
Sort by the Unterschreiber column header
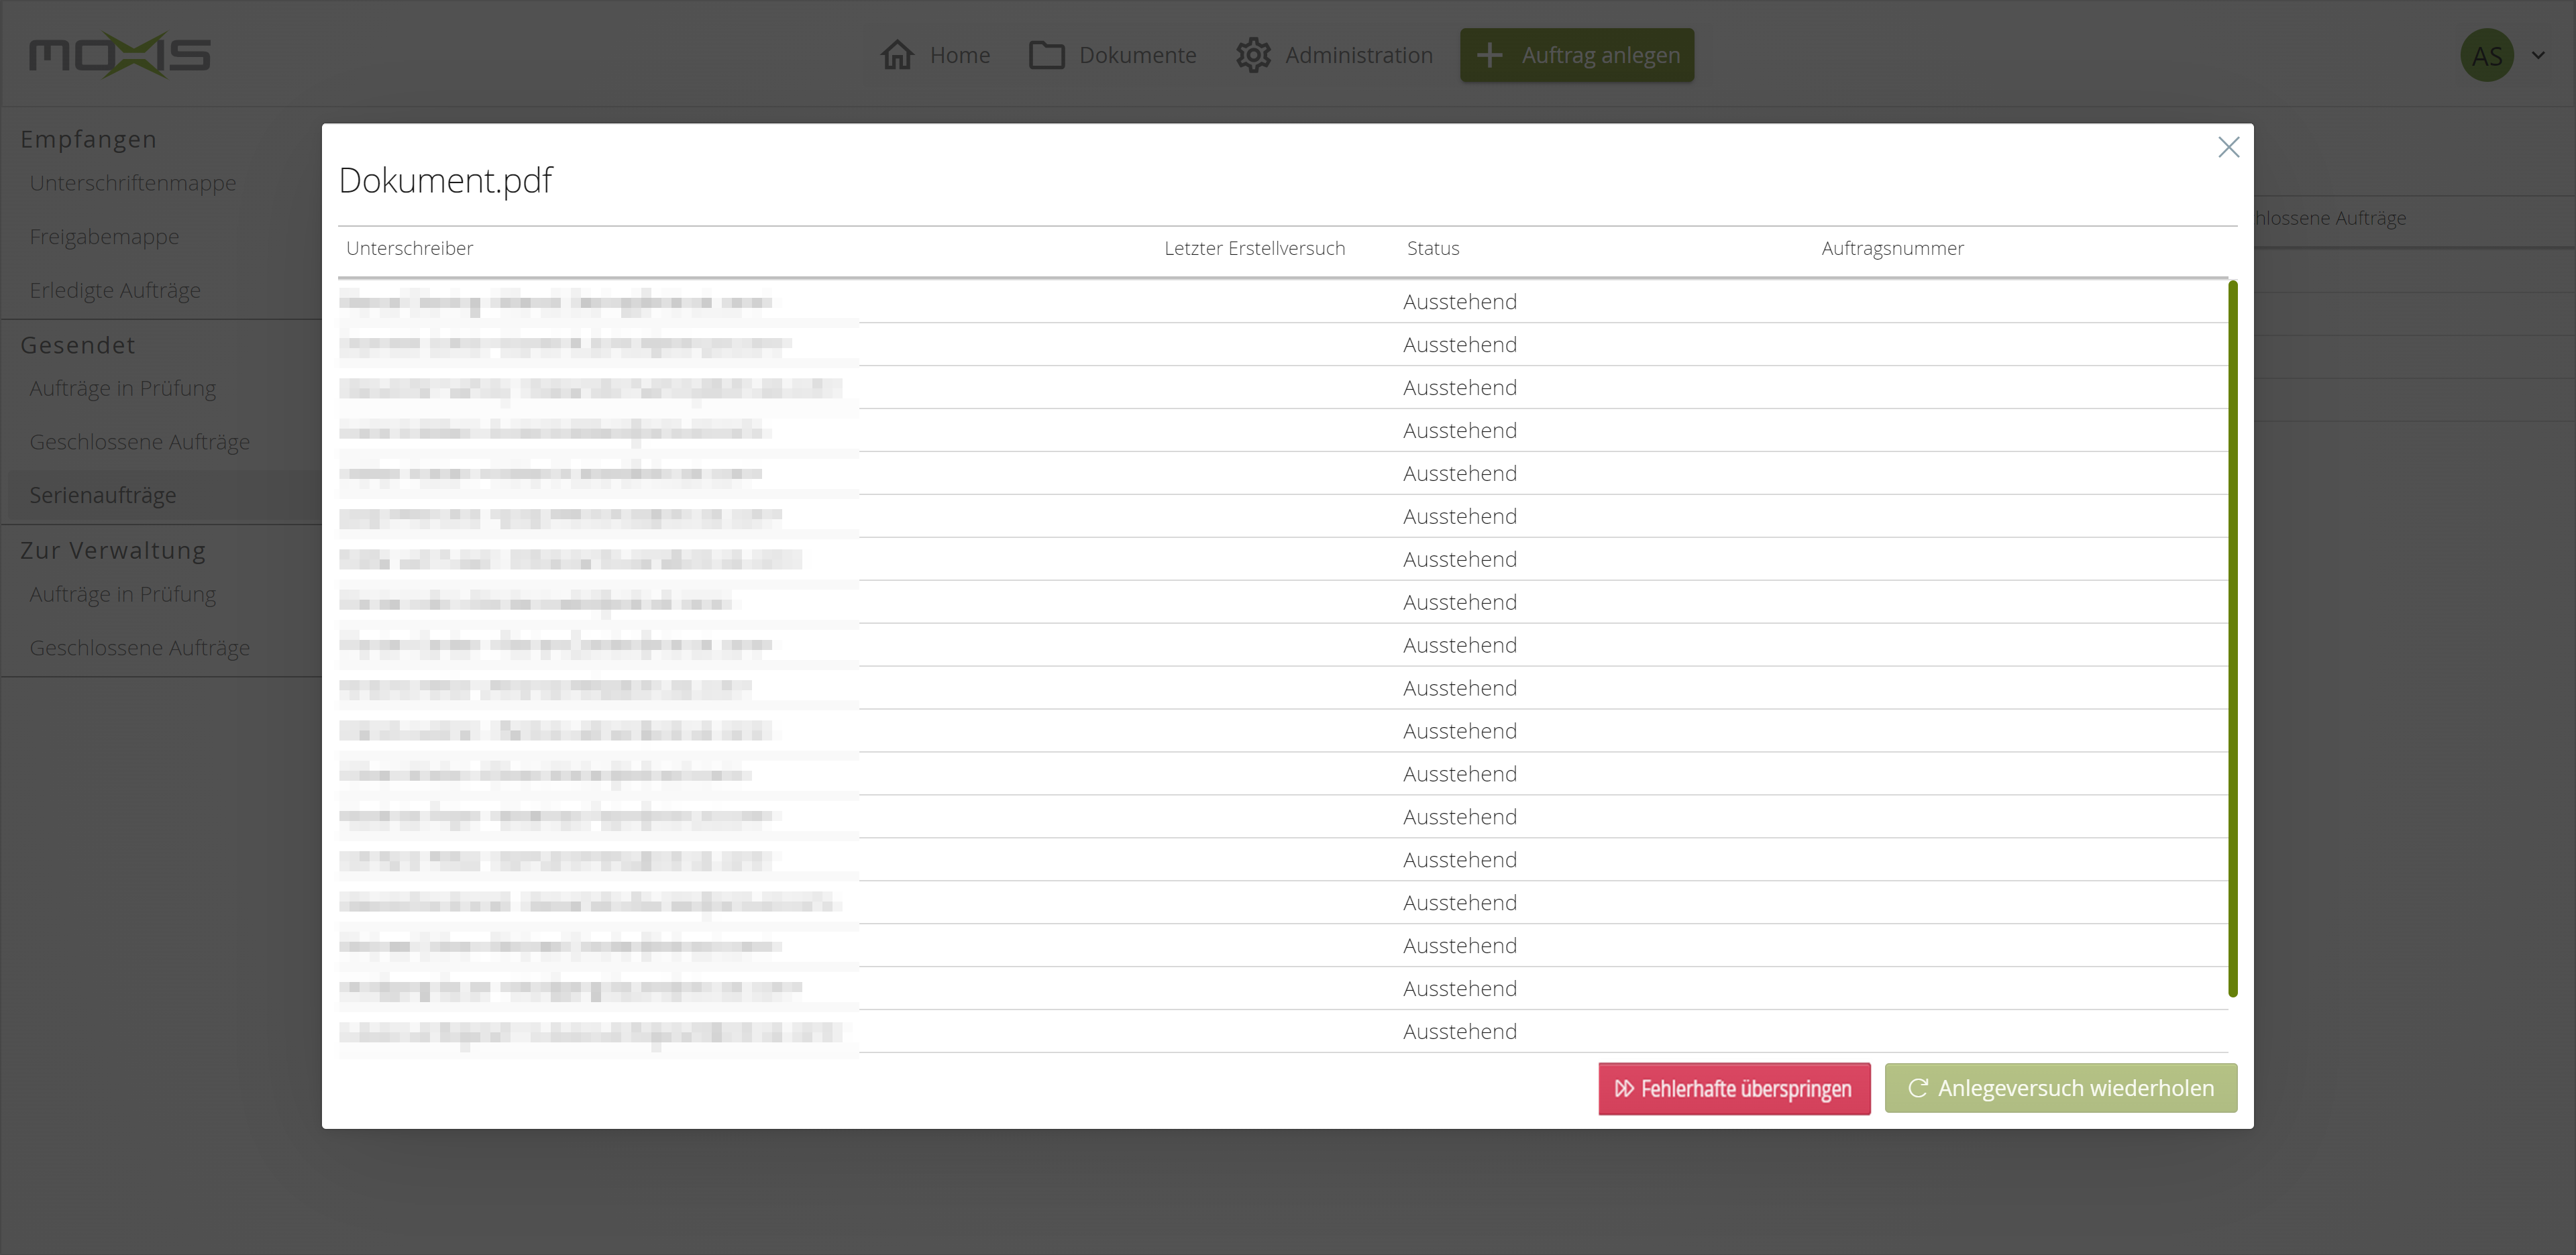[x=409, y=248]
